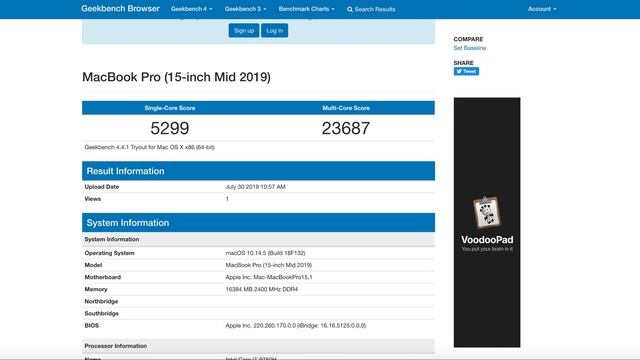
Task: Click the COMPARE sidebar heading
Action: [468, 39]
